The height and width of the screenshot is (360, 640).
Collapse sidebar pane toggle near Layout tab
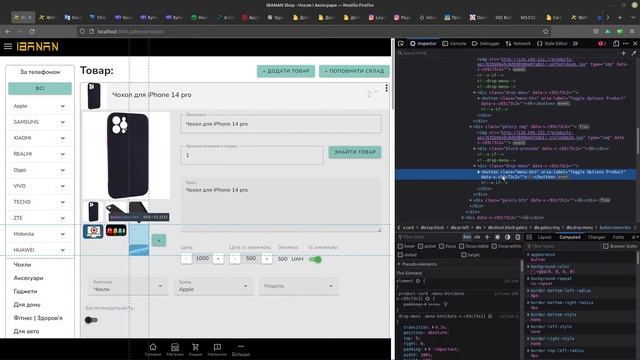tap(529, 237)
